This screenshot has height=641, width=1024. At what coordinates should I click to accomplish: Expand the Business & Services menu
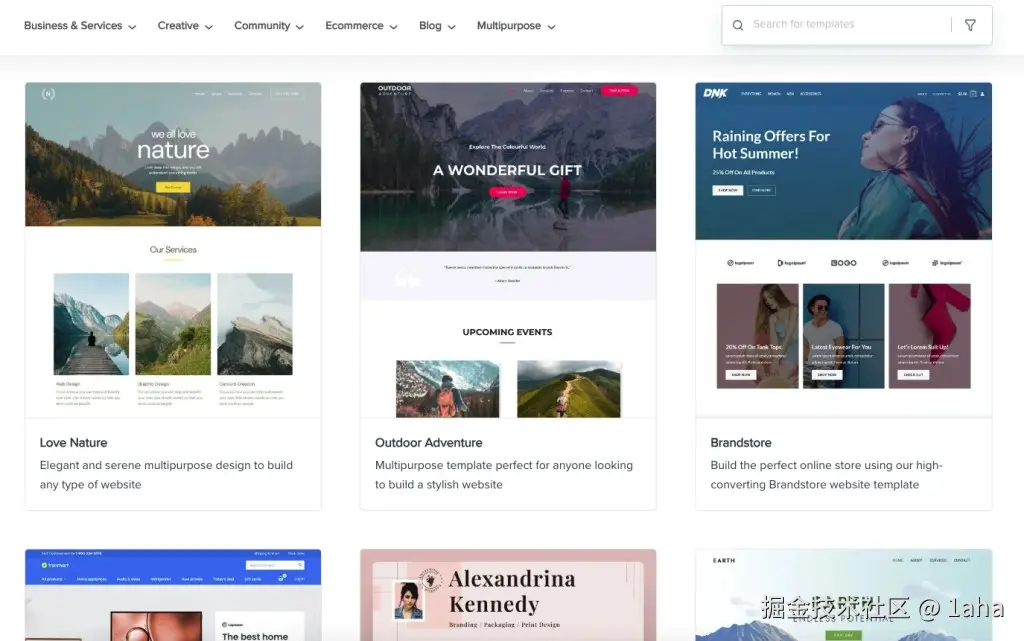coord(80,26)
